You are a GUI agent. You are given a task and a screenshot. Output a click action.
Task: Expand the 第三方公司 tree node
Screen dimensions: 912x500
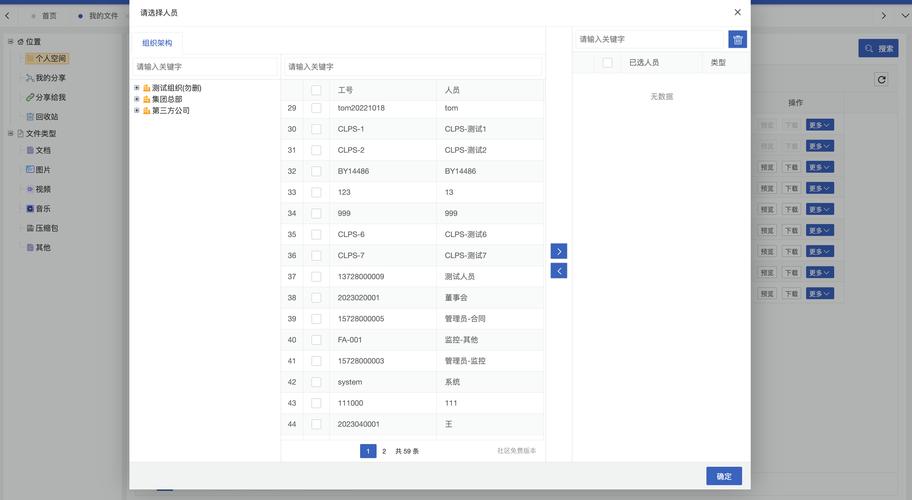(136, 110)
